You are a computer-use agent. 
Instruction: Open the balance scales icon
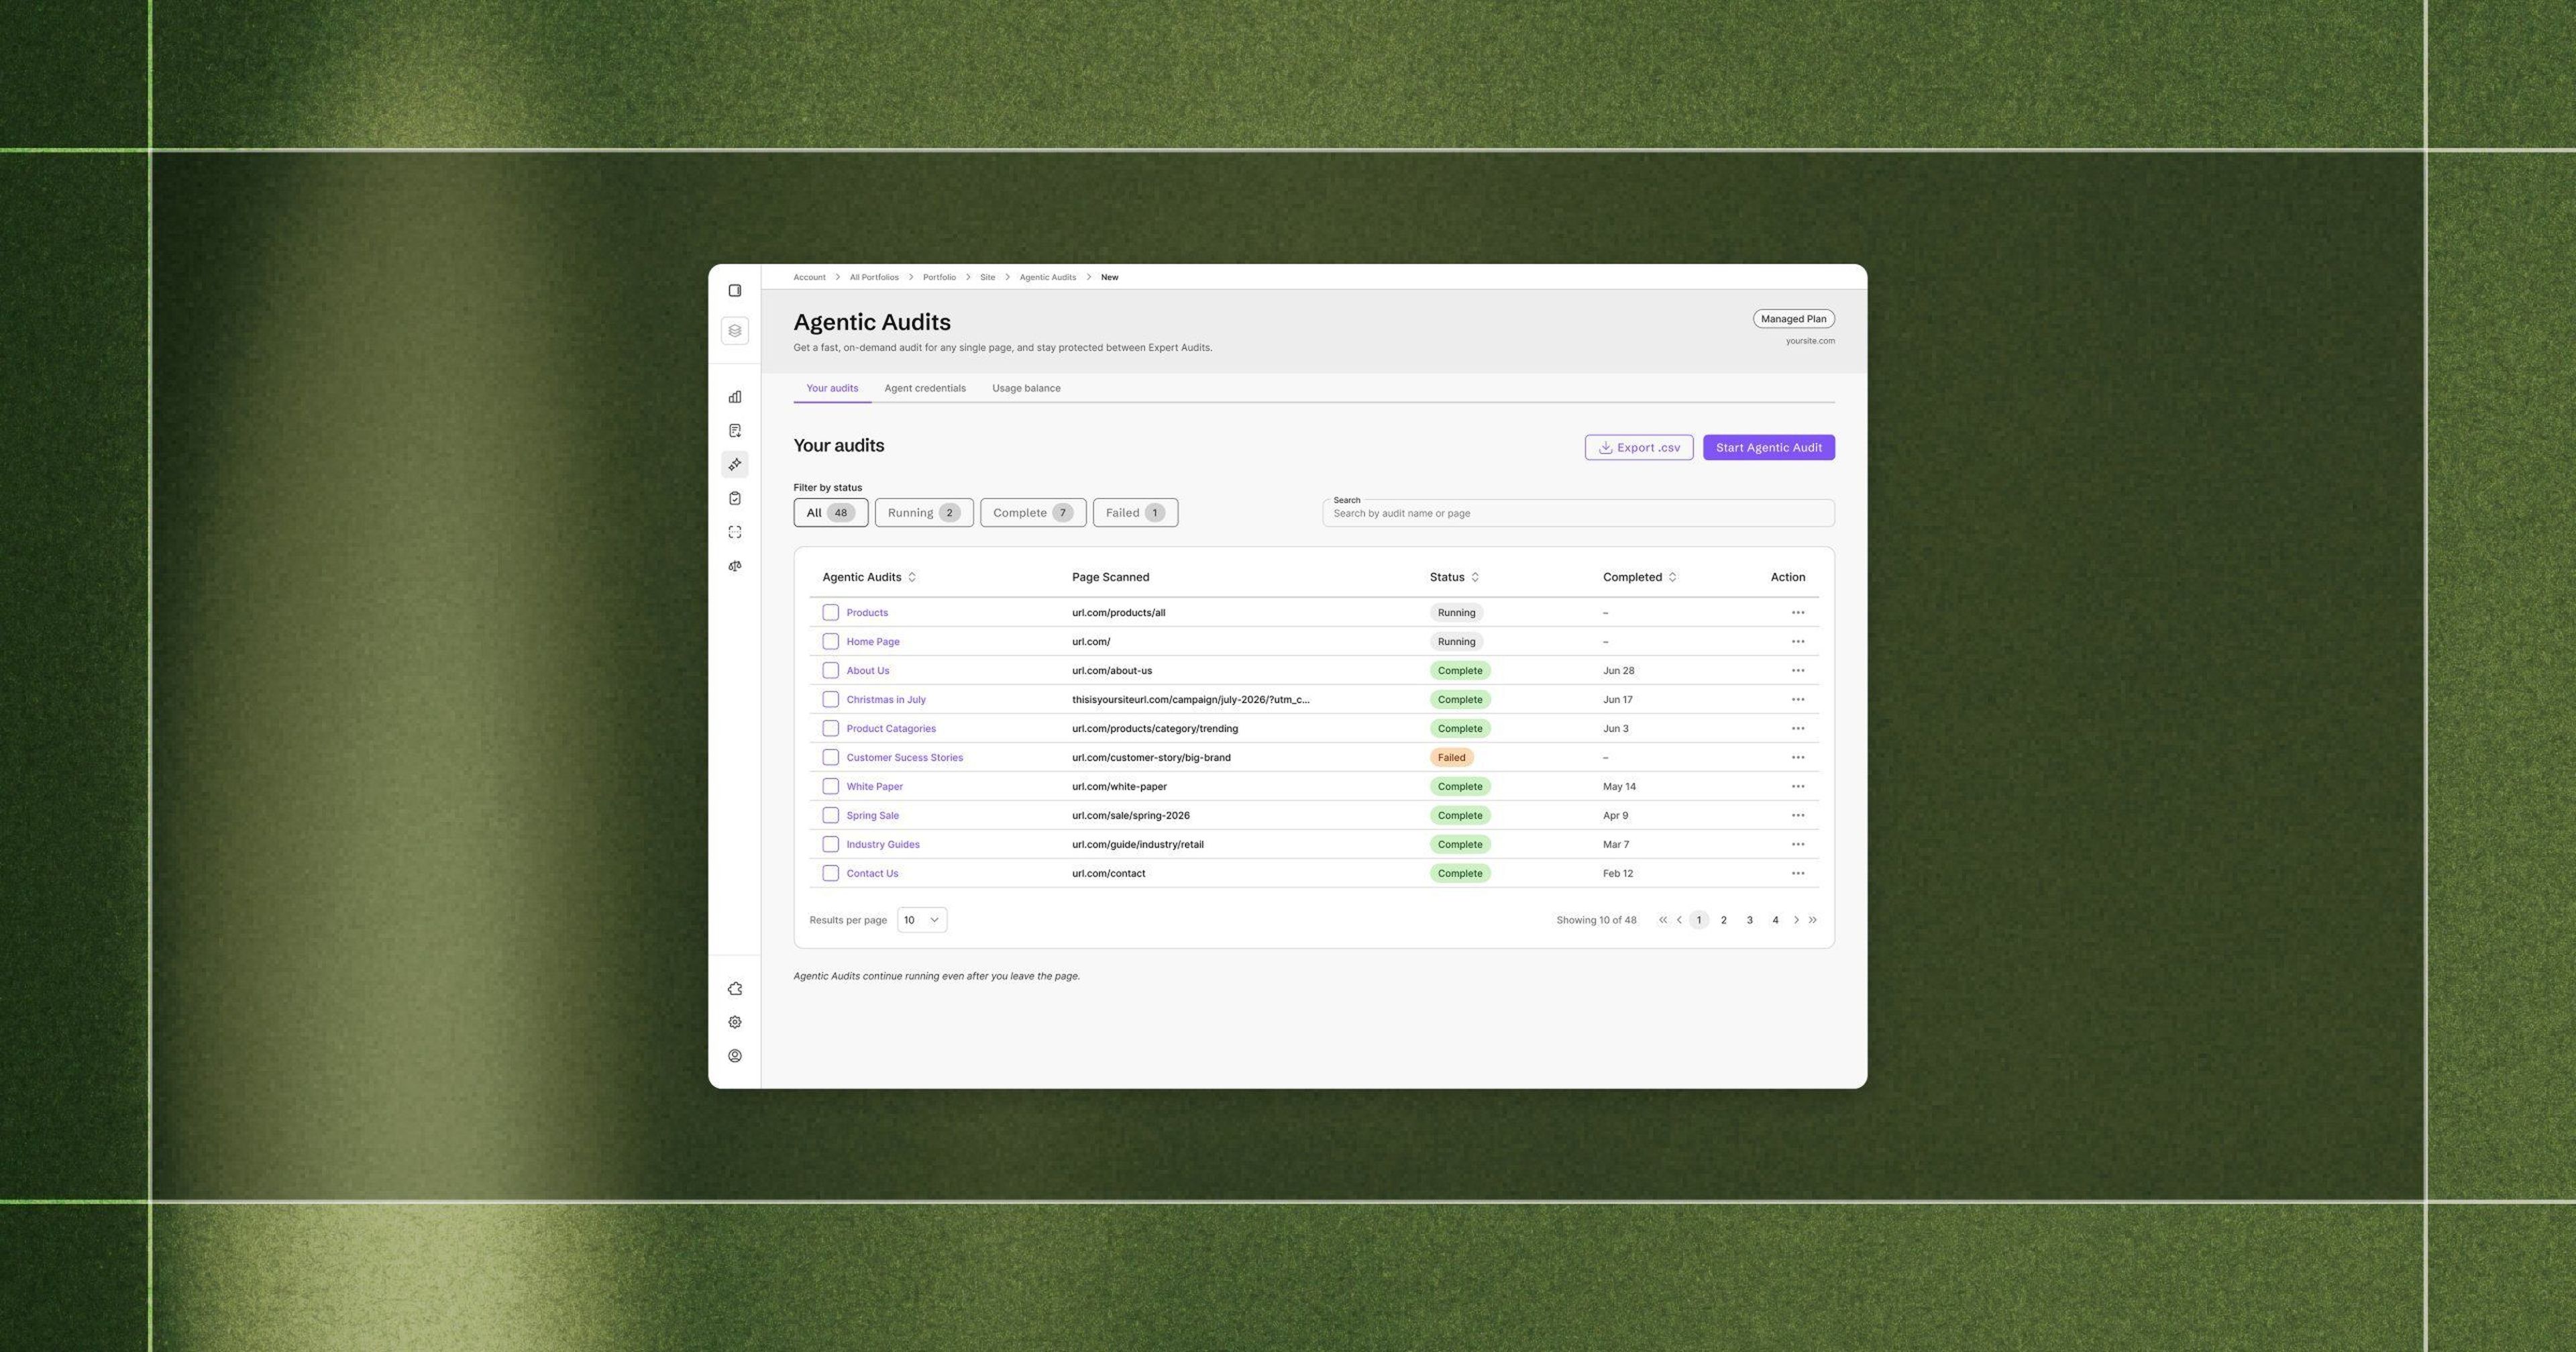735,566
